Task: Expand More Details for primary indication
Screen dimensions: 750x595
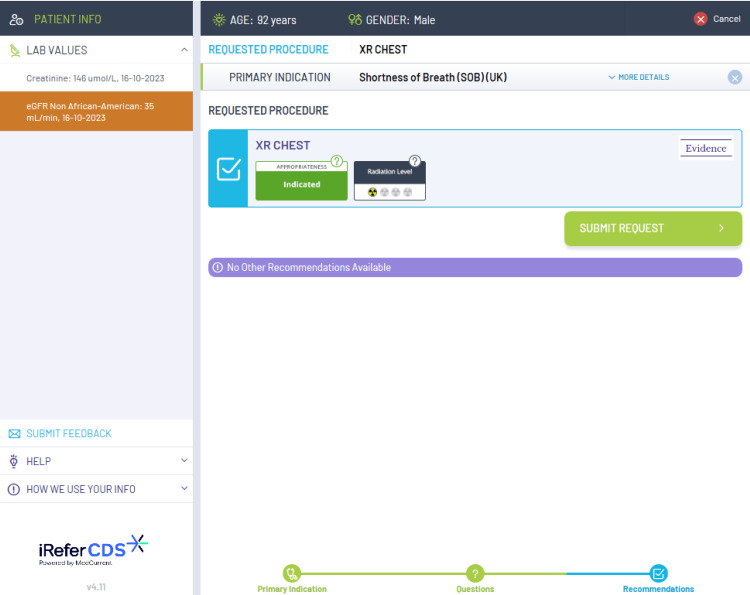Action: pos(639,77)
